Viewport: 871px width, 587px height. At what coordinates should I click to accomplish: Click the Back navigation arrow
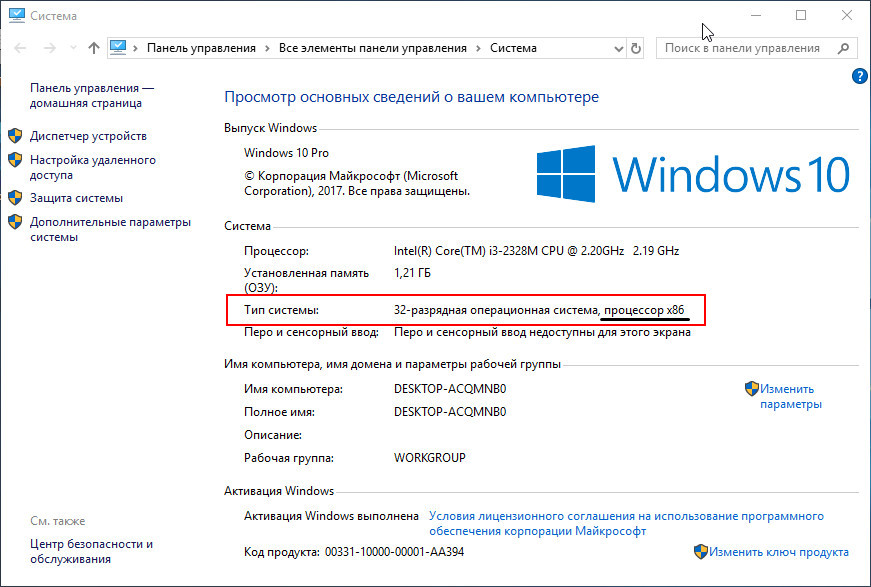[20, 48]
